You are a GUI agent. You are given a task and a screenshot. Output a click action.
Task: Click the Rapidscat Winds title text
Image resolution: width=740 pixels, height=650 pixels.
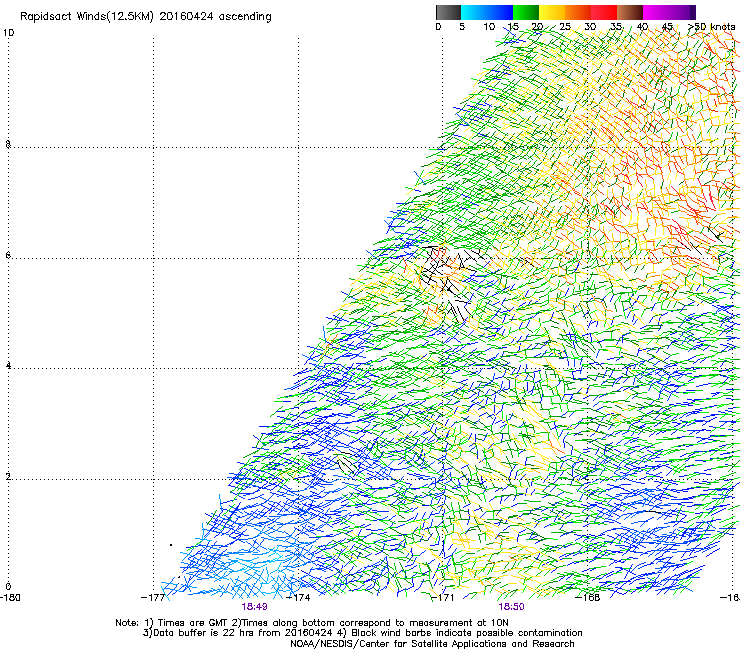click(145, 17)
